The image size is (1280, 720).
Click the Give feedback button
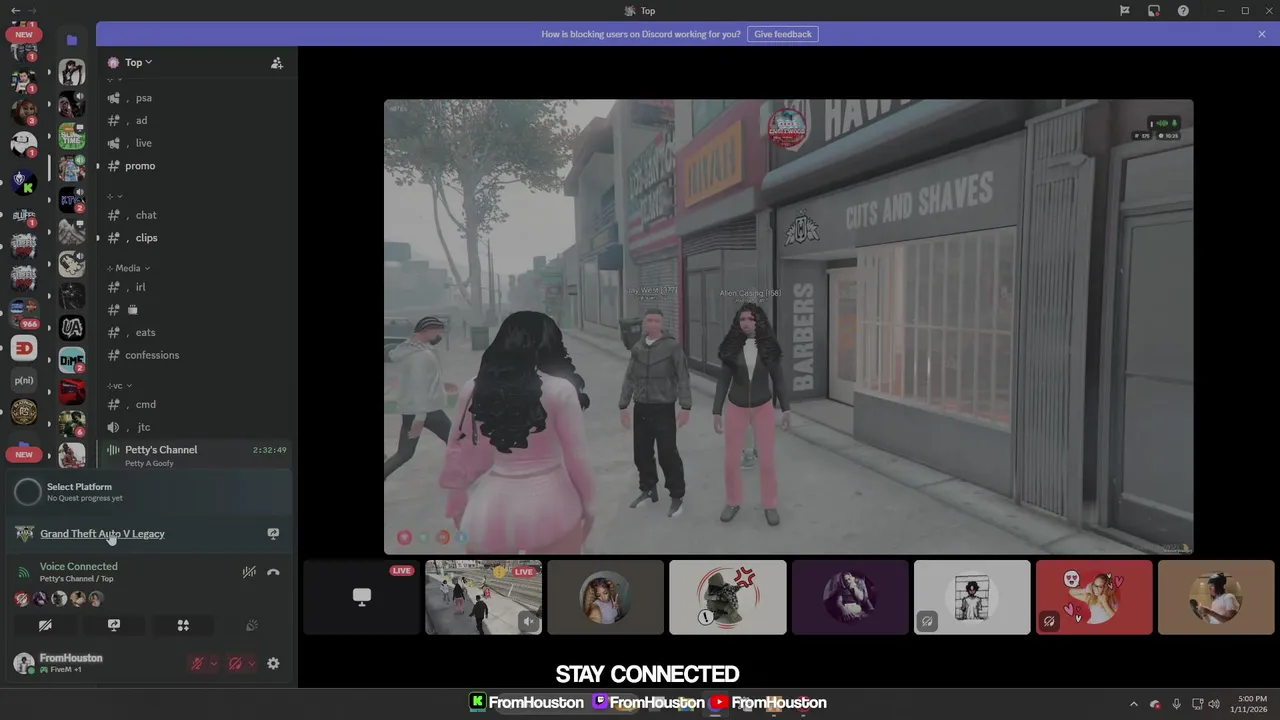point(783,34)
